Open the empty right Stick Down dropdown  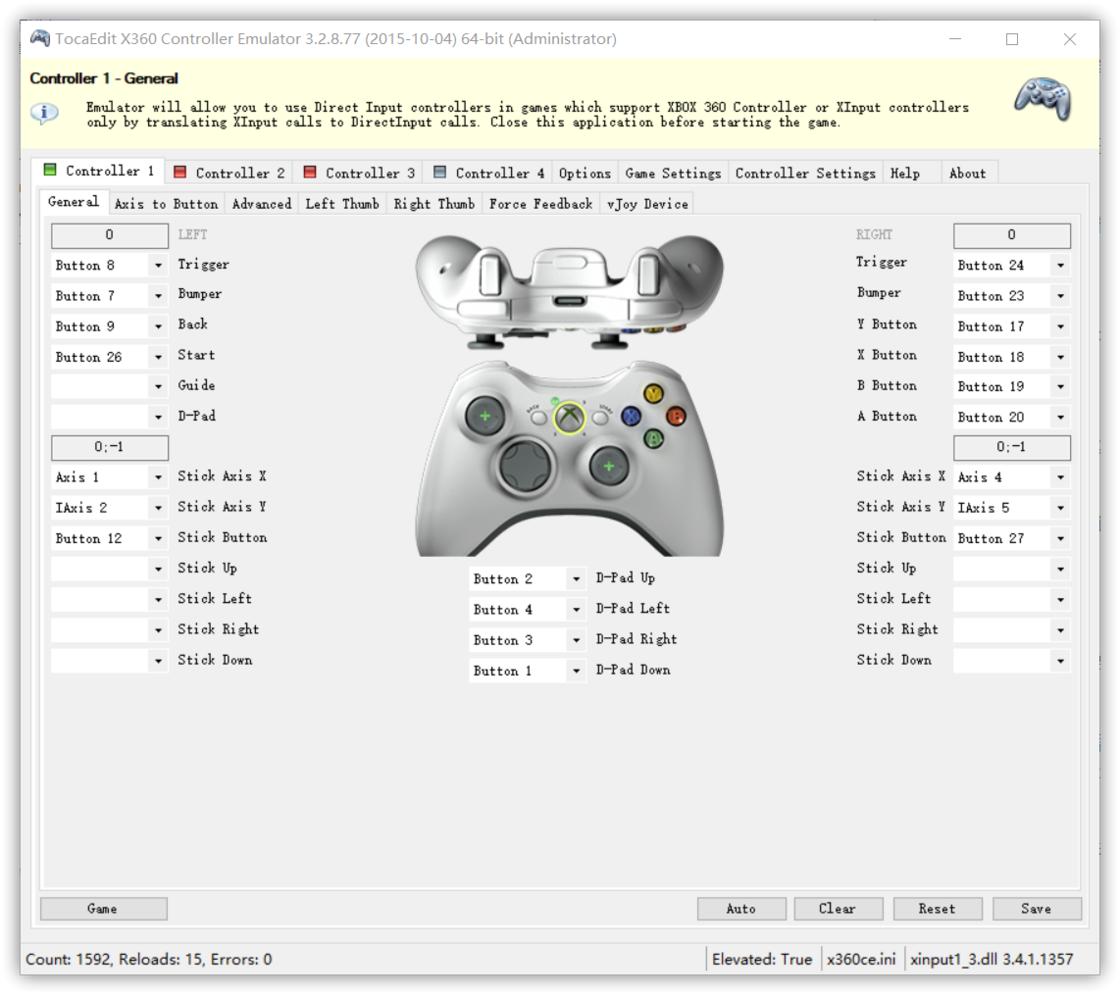[x=1011, y=661]
